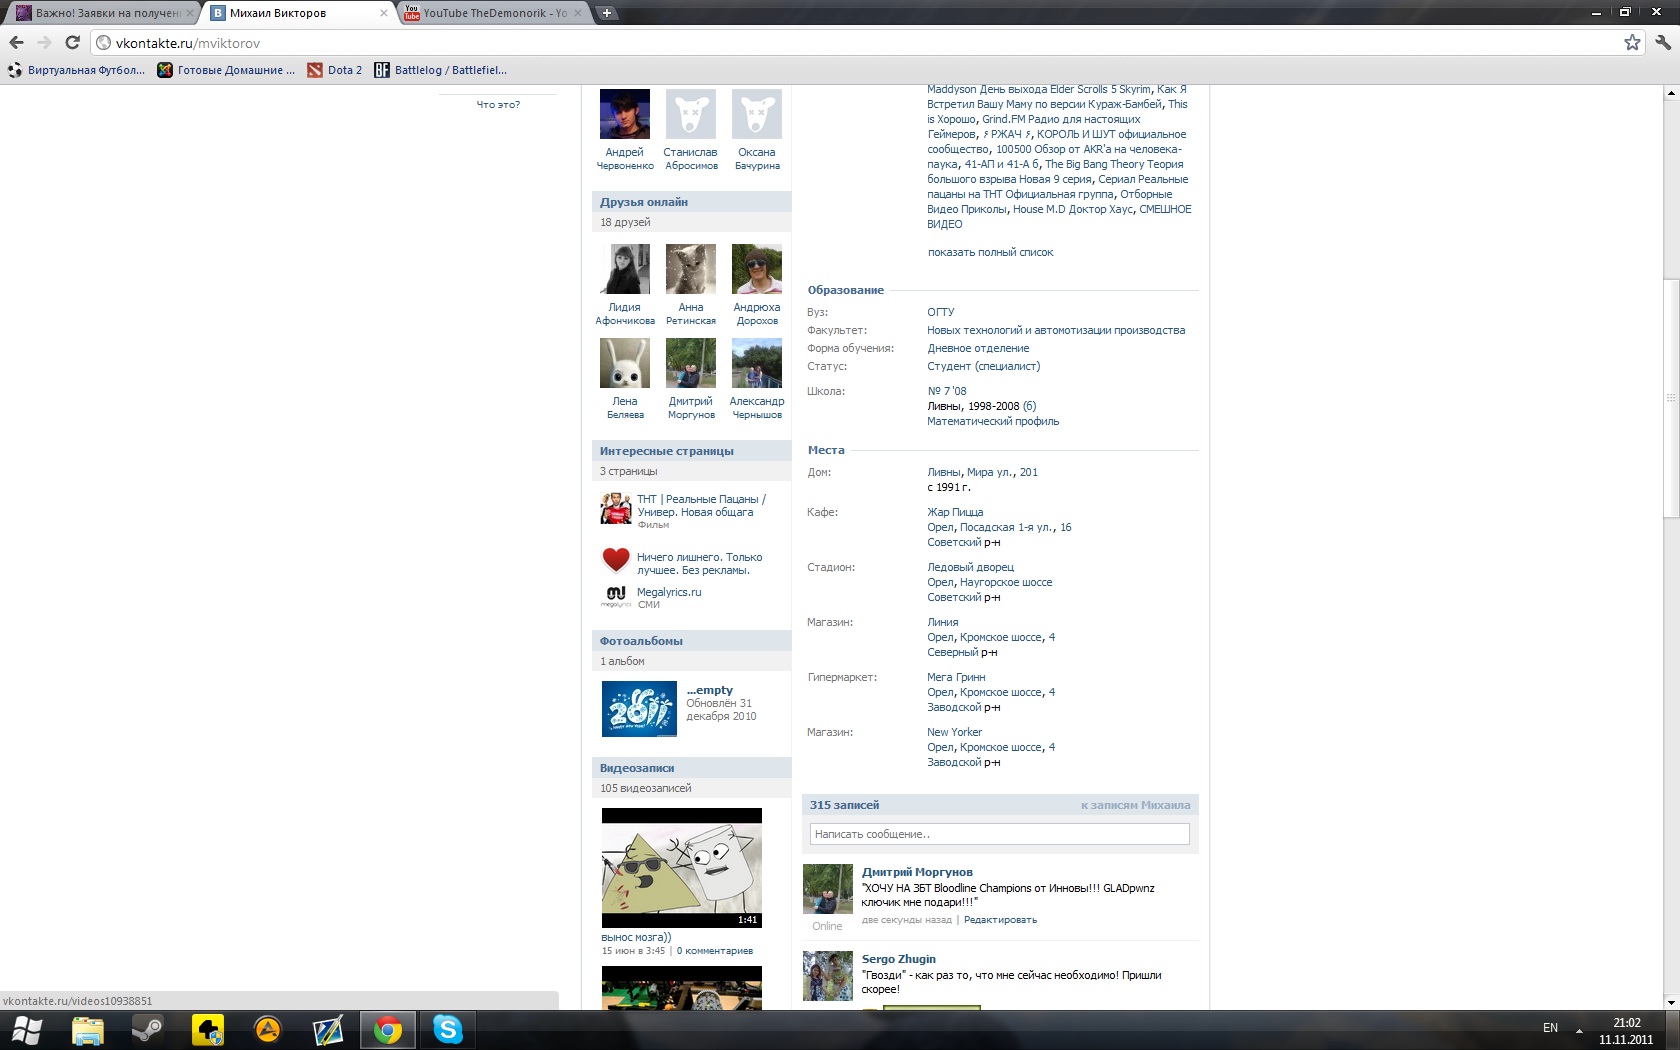Viewport: 1680px width, 1050px height.
Task: Open Chrome wrench settings menu
Action: pos(1662,42)
